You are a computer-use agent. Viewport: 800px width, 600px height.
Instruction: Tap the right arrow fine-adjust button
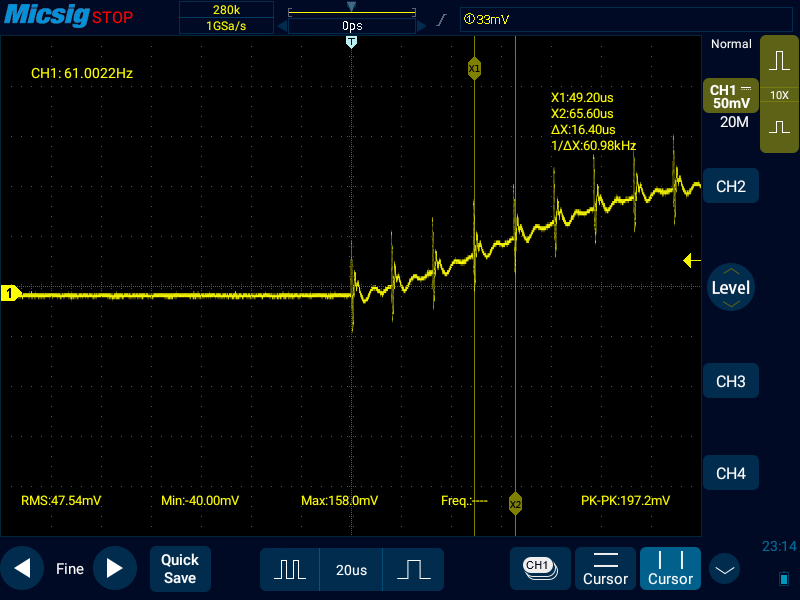coord(115,569)
